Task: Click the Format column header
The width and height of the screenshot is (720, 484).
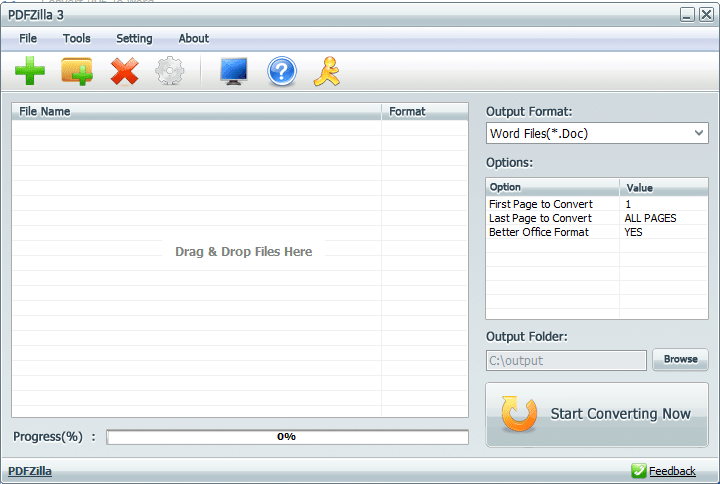Action: coord(425,112)
